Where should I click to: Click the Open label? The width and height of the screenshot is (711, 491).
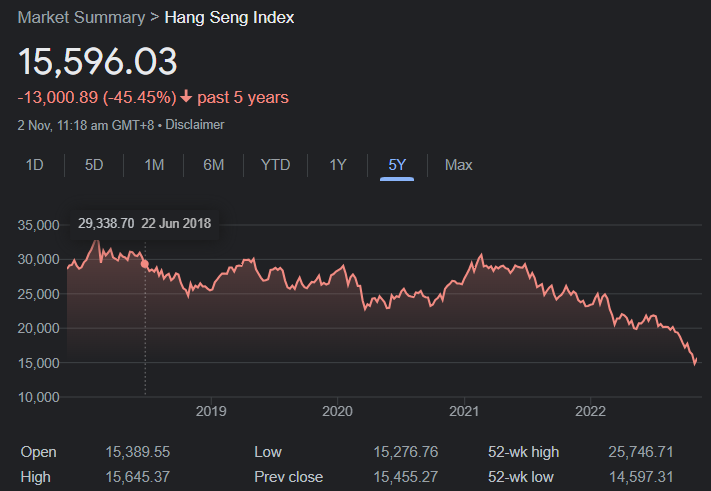coord(39,452)
